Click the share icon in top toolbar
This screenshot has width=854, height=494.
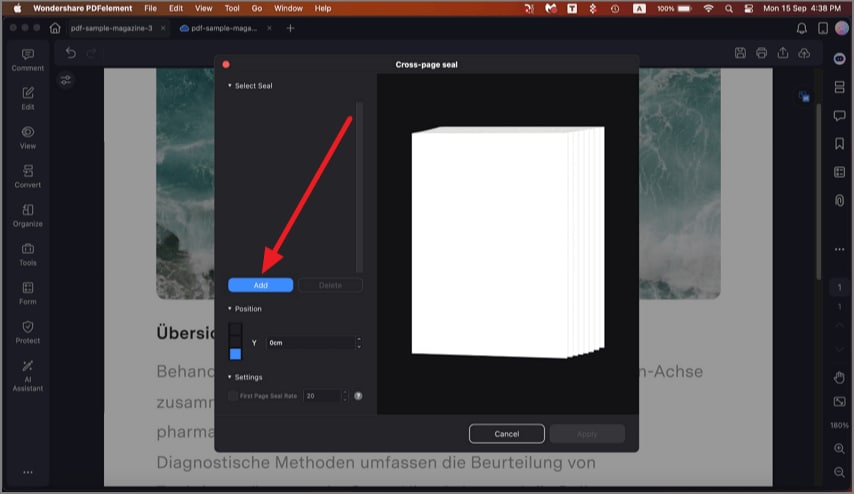(x=783, y=53)
